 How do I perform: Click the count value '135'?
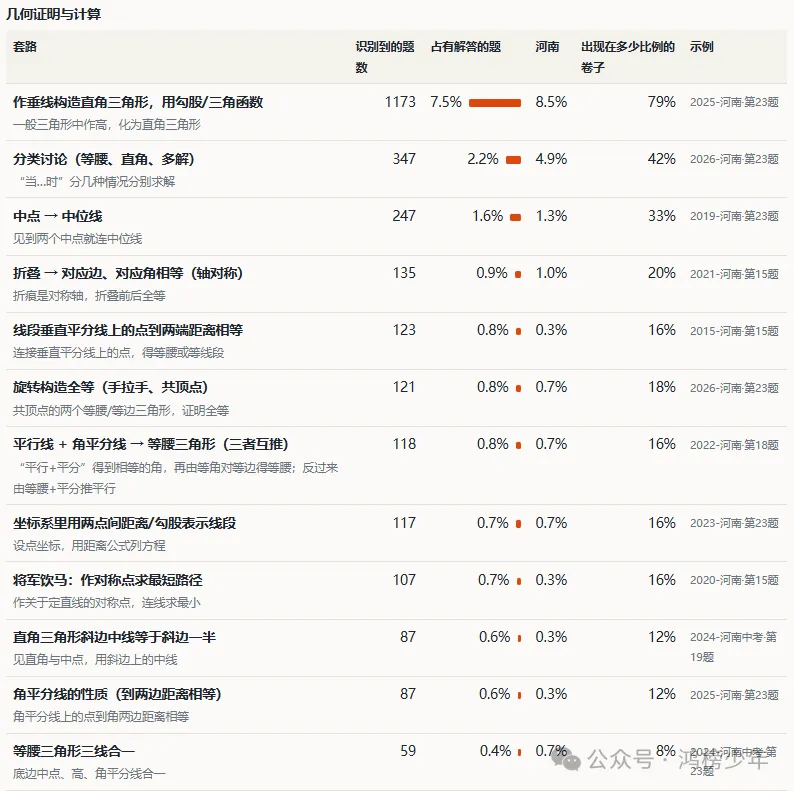click(x=404, y=273)
